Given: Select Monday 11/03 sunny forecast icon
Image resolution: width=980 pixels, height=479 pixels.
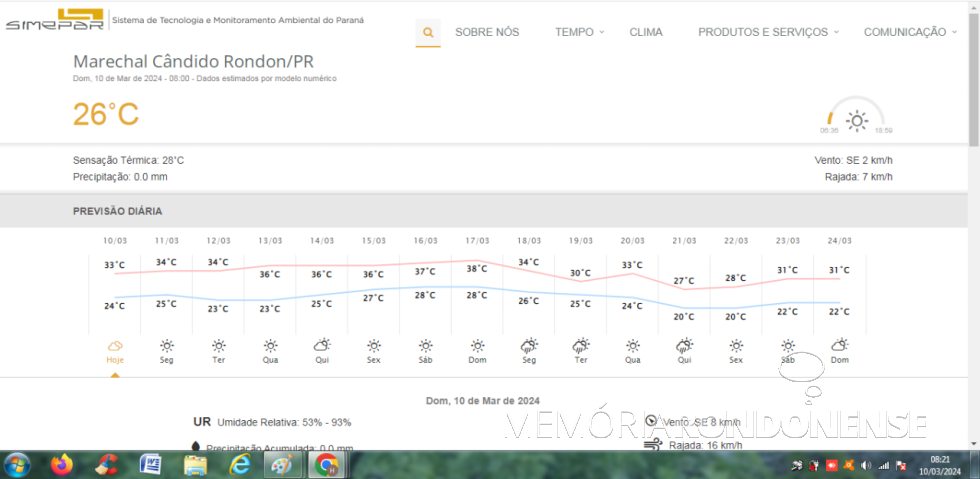Looking at the screenshot, I should (167, 345).
